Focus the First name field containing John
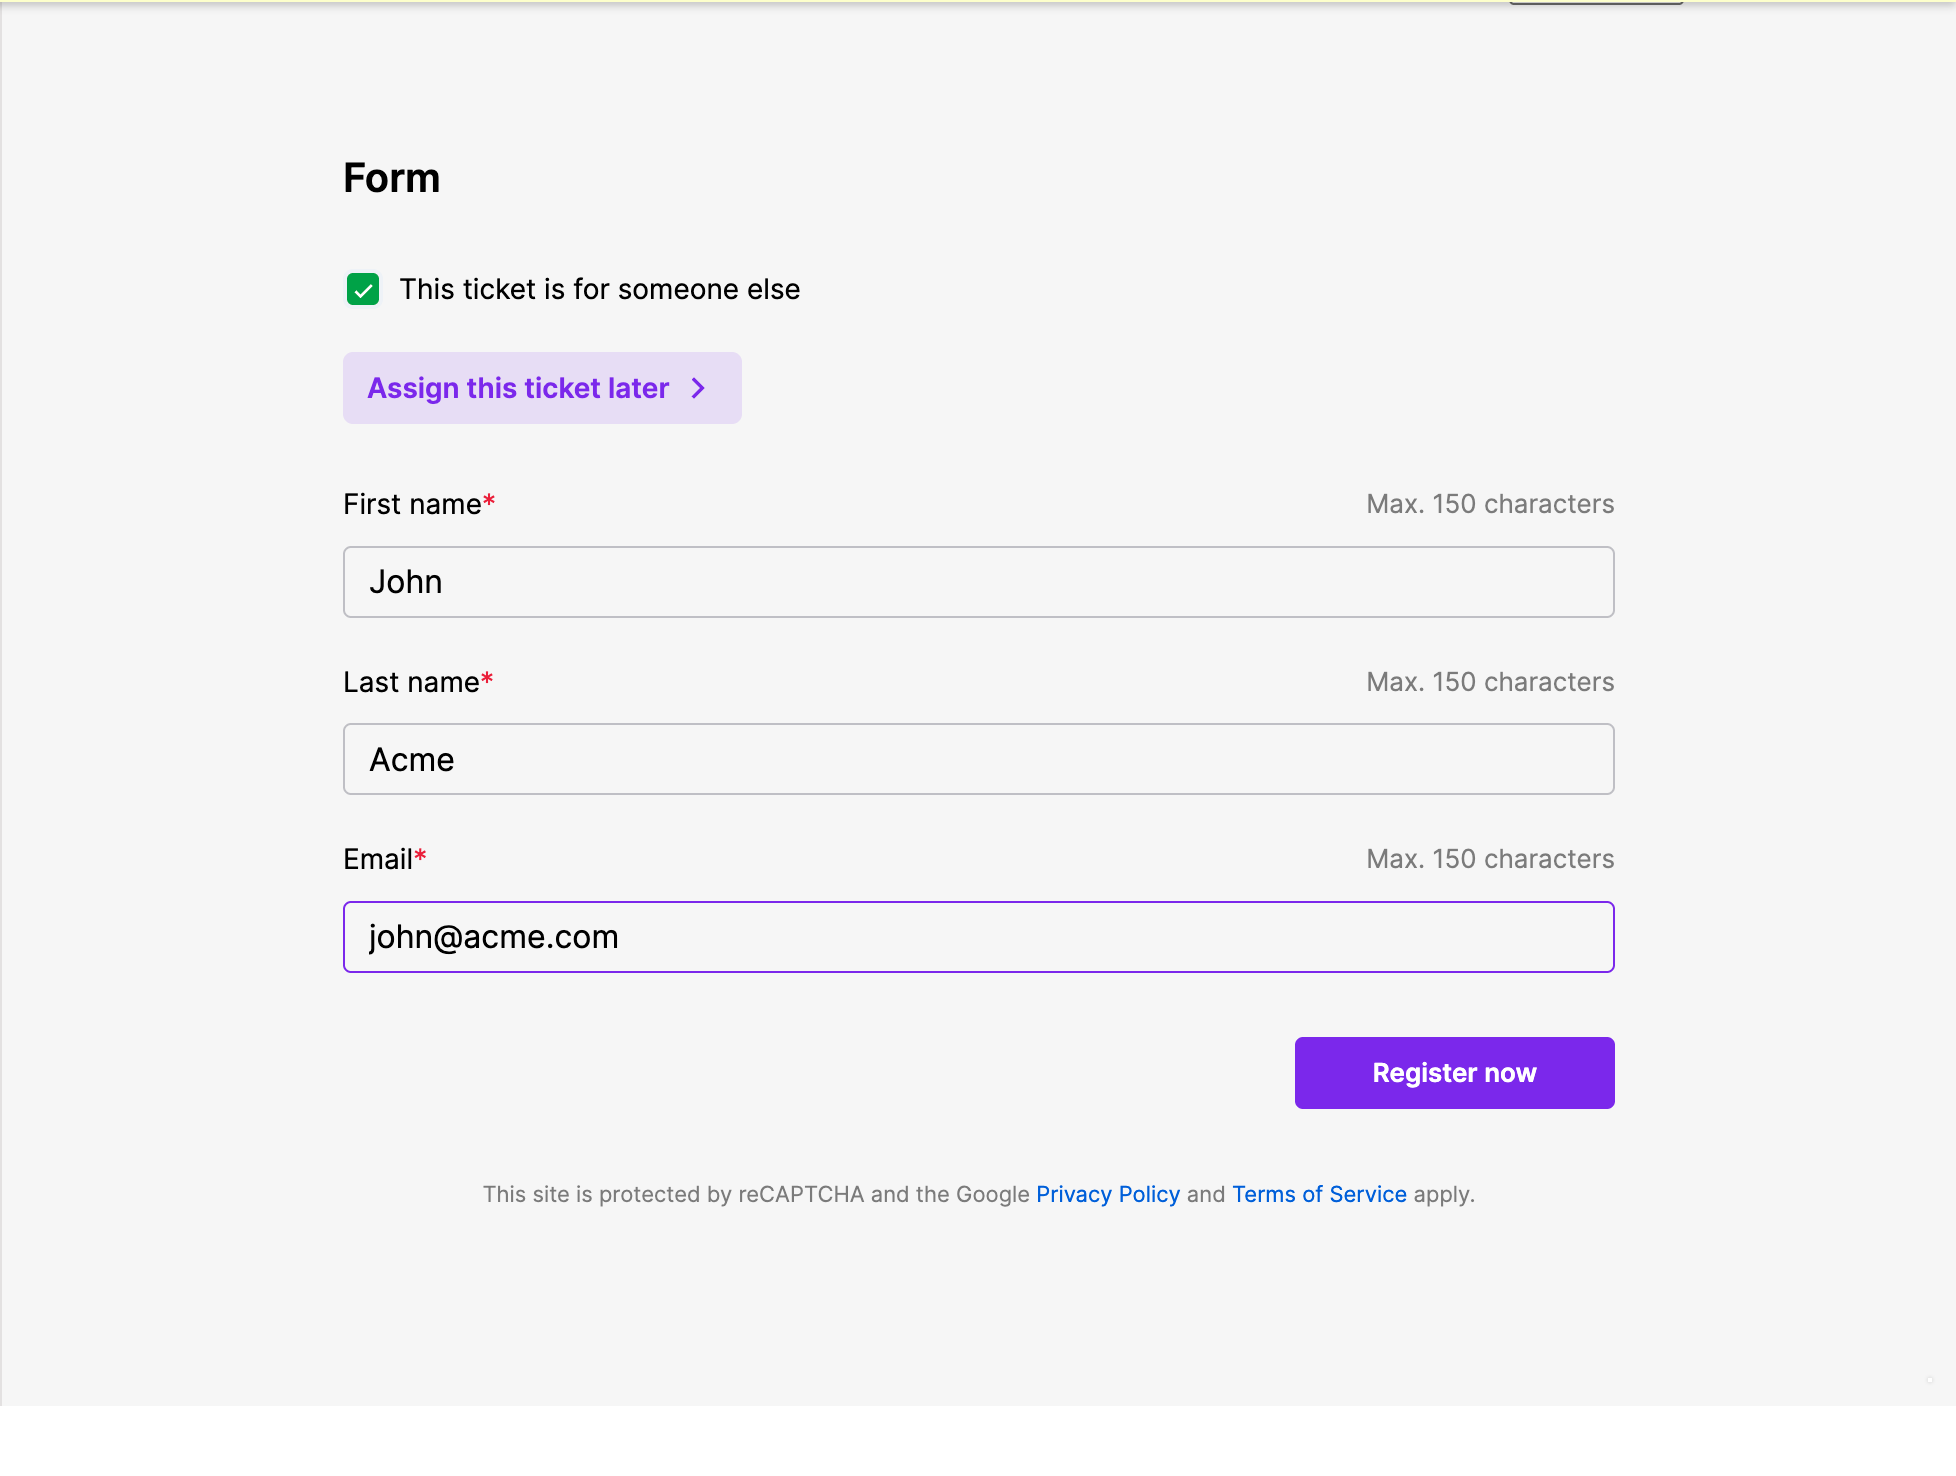 [x=978, y=582]
